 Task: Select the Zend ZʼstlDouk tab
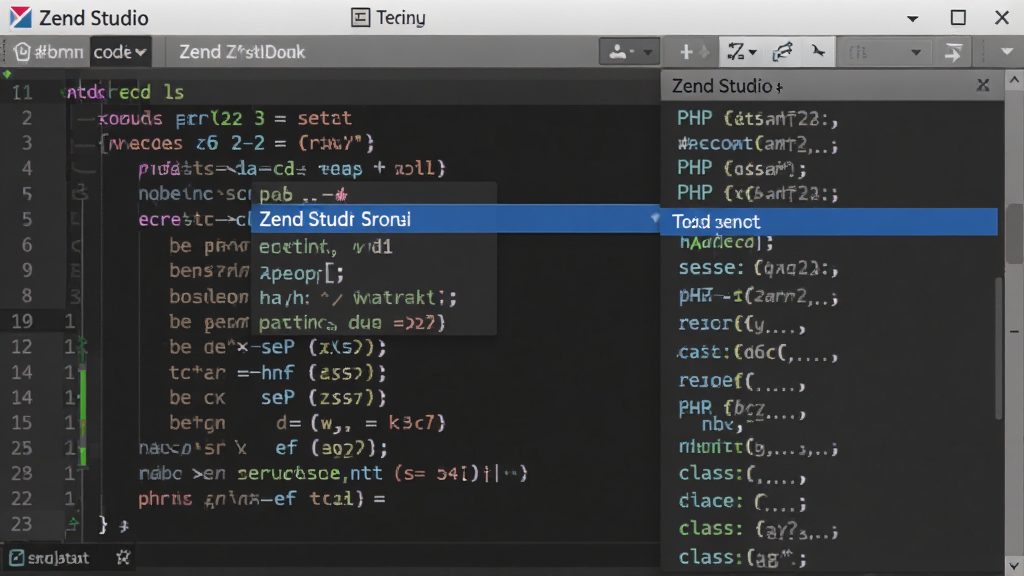pyautogui.click(x=242, y=52)
